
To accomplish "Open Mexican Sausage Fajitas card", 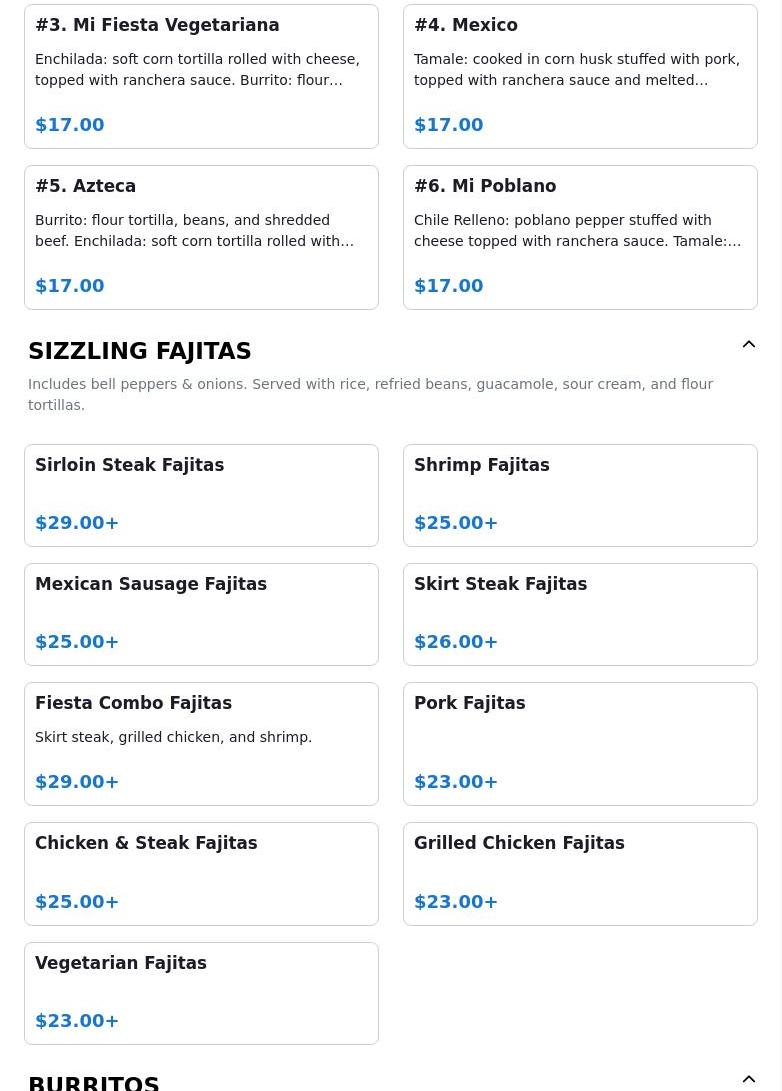I will pyautogui.click(x=201, y=614).
